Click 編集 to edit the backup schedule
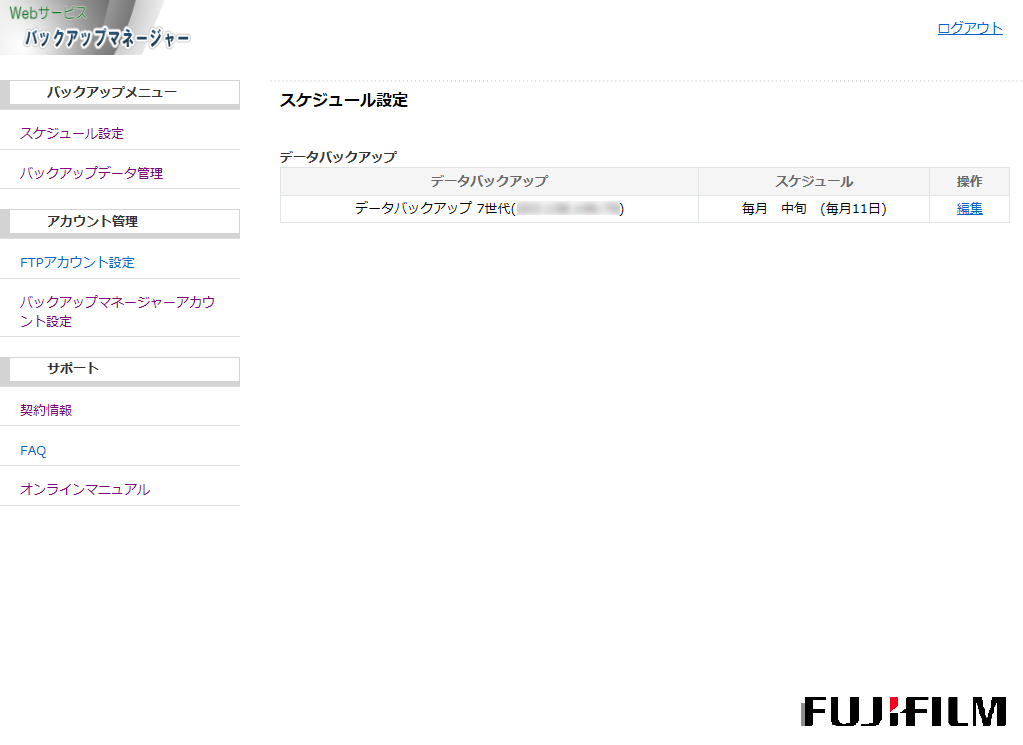 [x=968, y=209]
